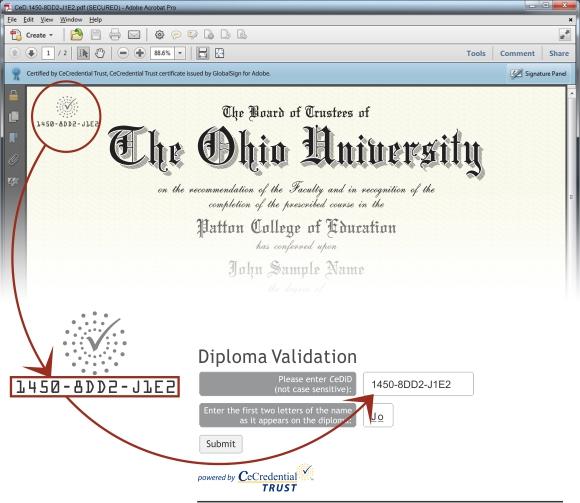The height and width of the screenshot is (503, 580).
Task: Click the email envelope icon
Action: [x=134, y=35]
